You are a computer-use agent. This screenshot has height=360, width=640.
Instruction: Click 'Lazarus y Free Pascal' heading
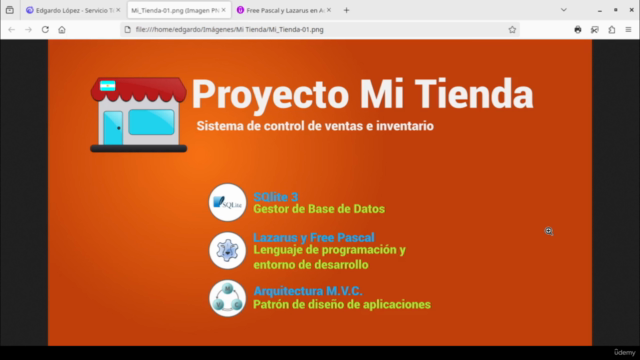tap(313, 237)
